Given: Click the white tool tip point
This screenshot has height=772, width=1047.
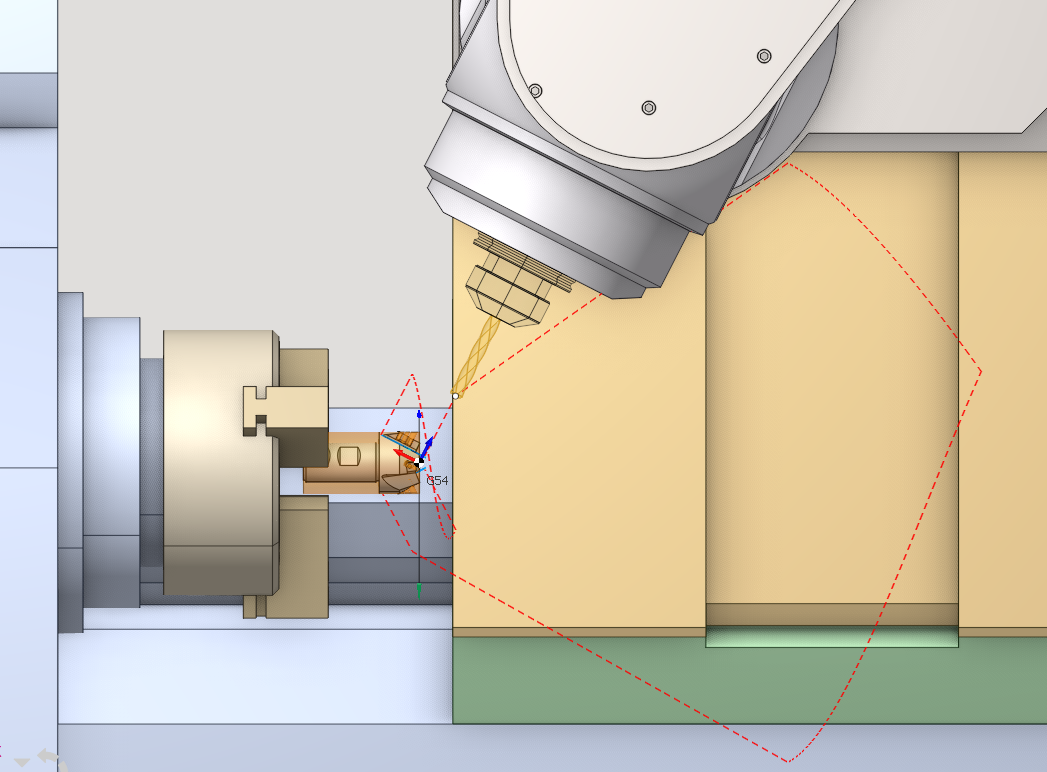Looking at the screenshot, I should pos(455,396).
